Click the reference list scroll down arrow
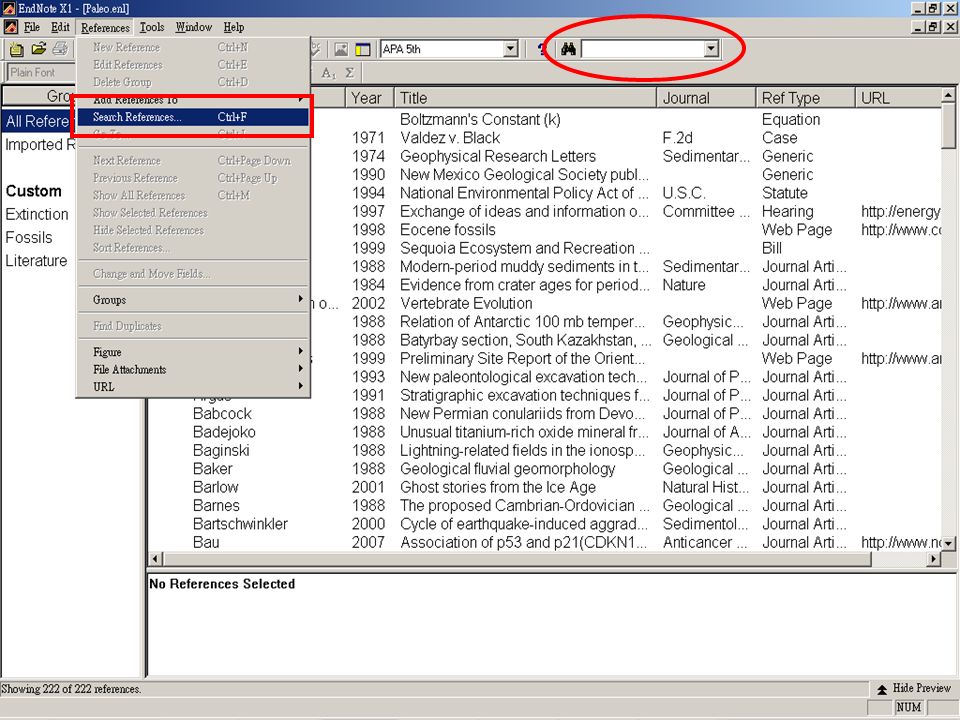 948,543
